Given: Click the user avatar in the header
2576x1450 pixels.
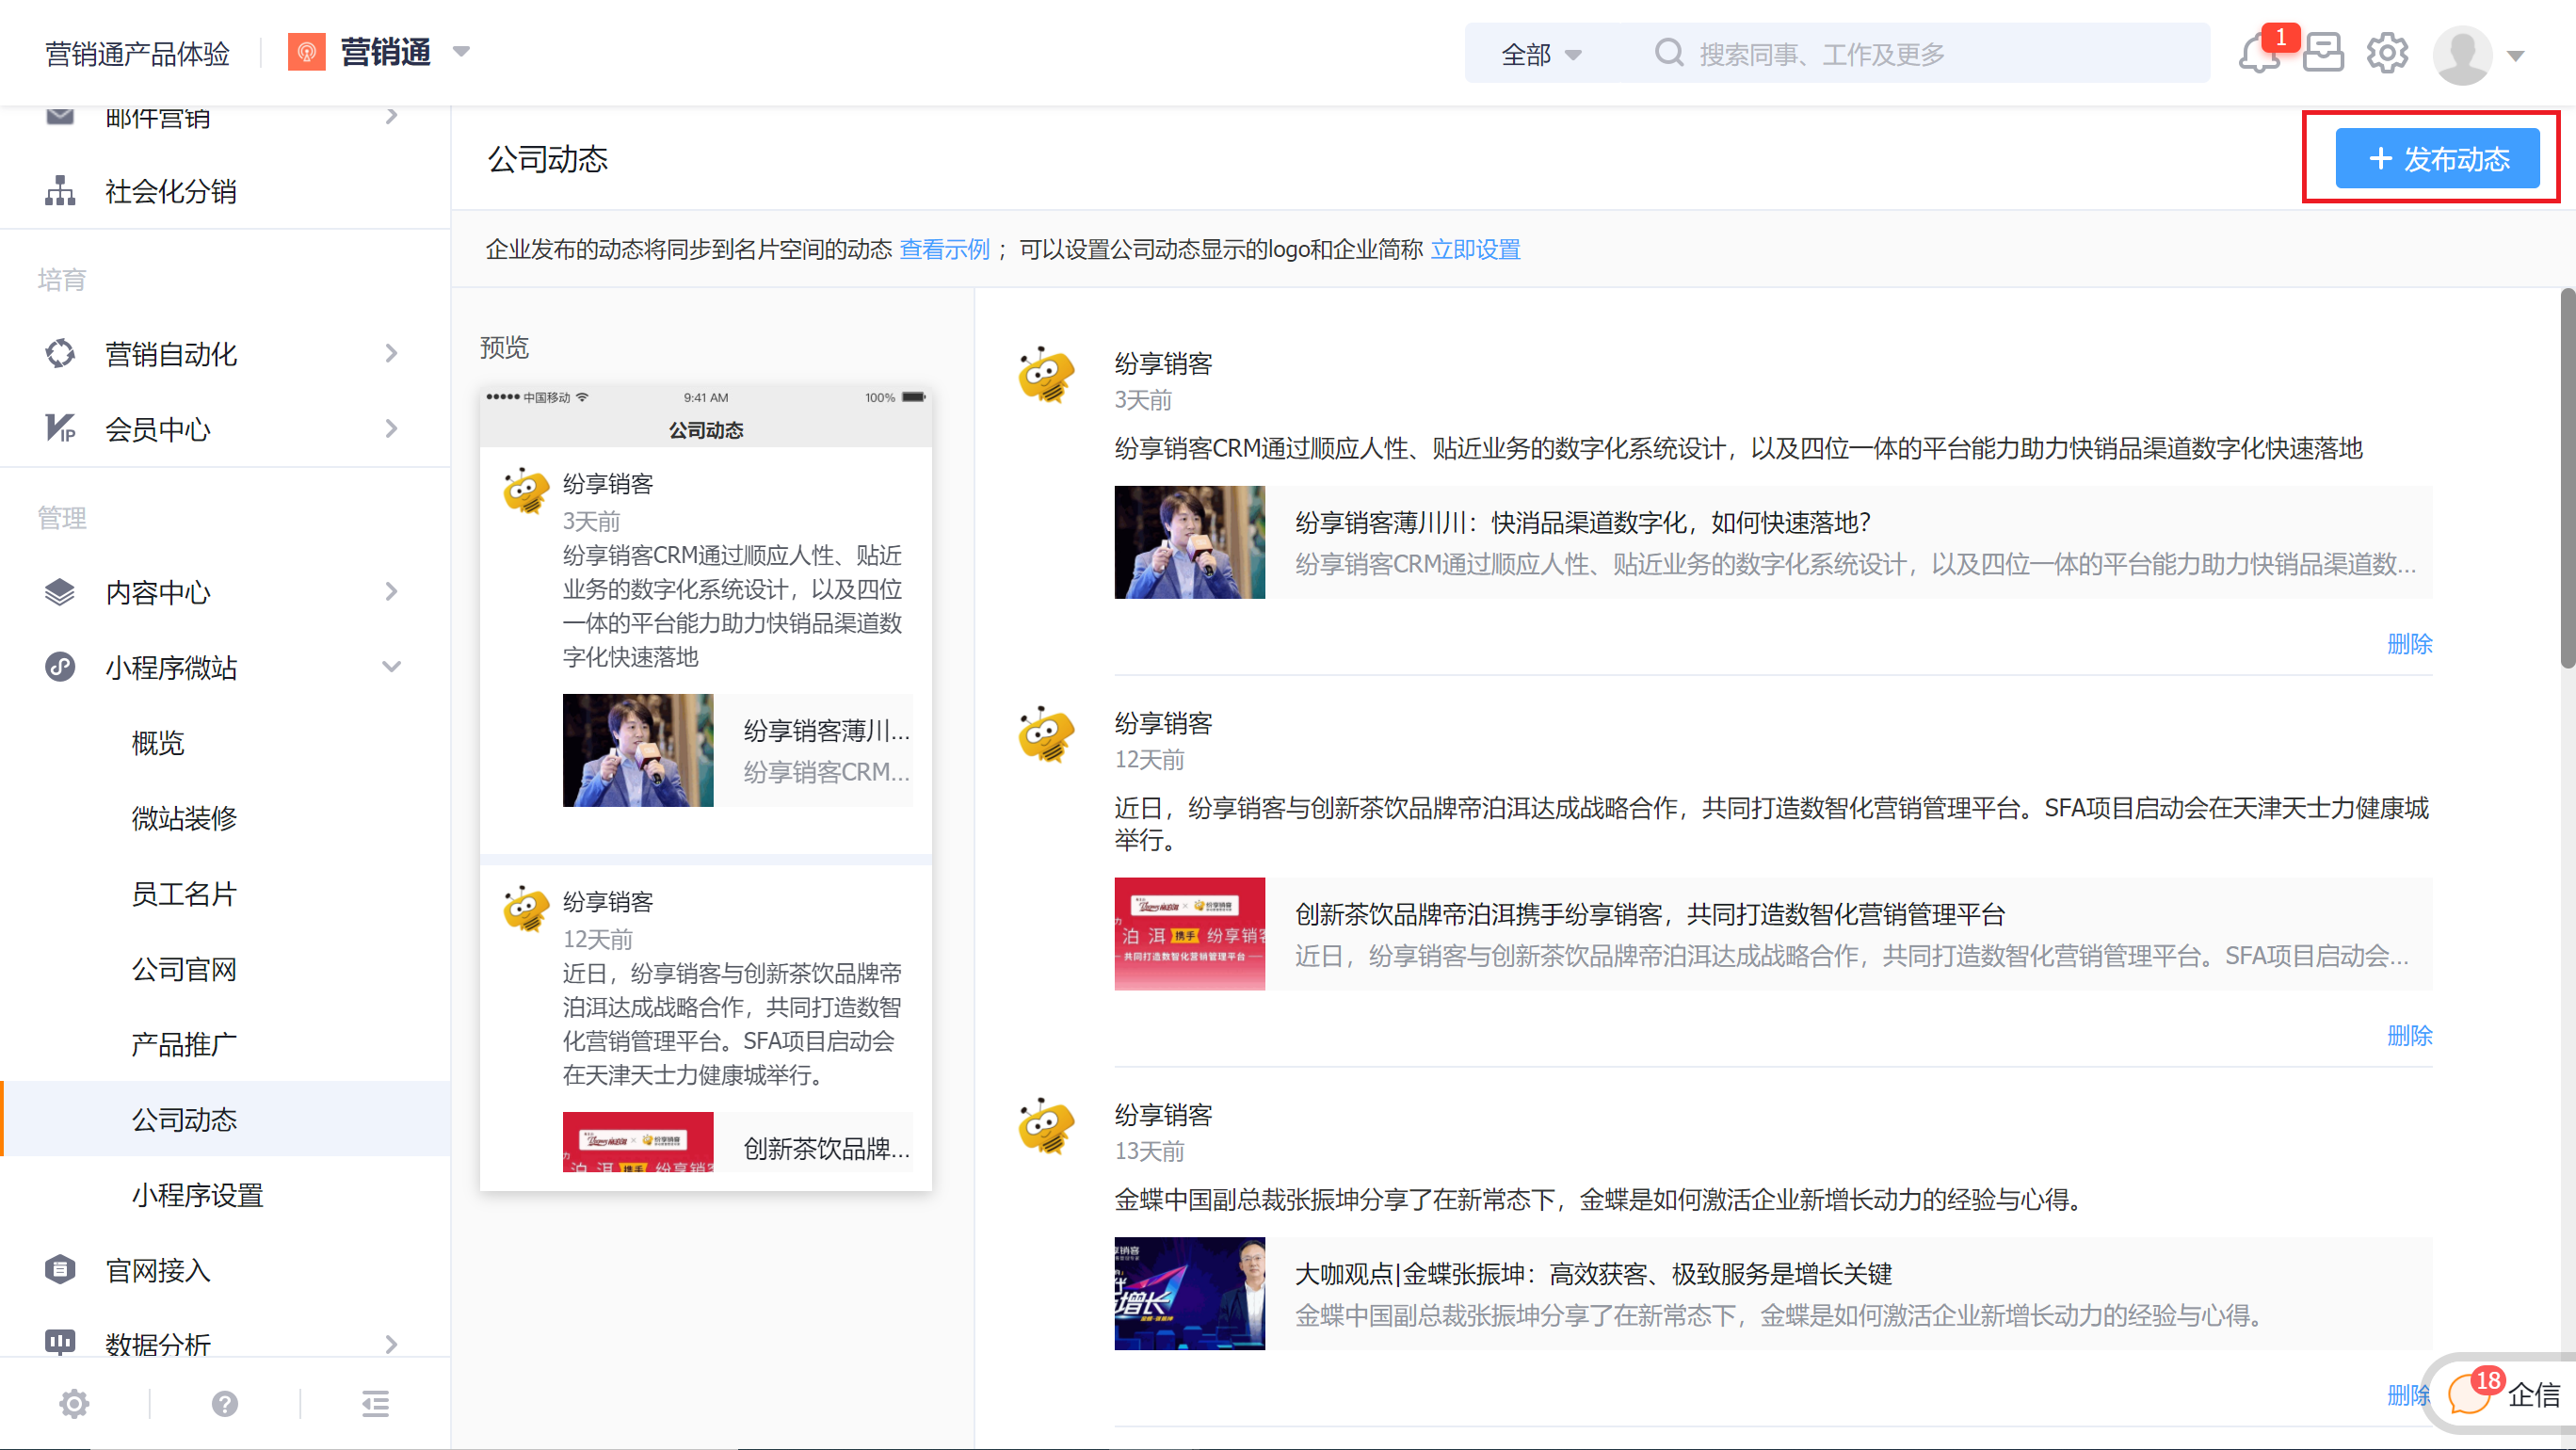Looking at the screenshot, I should pos(2461,54).
